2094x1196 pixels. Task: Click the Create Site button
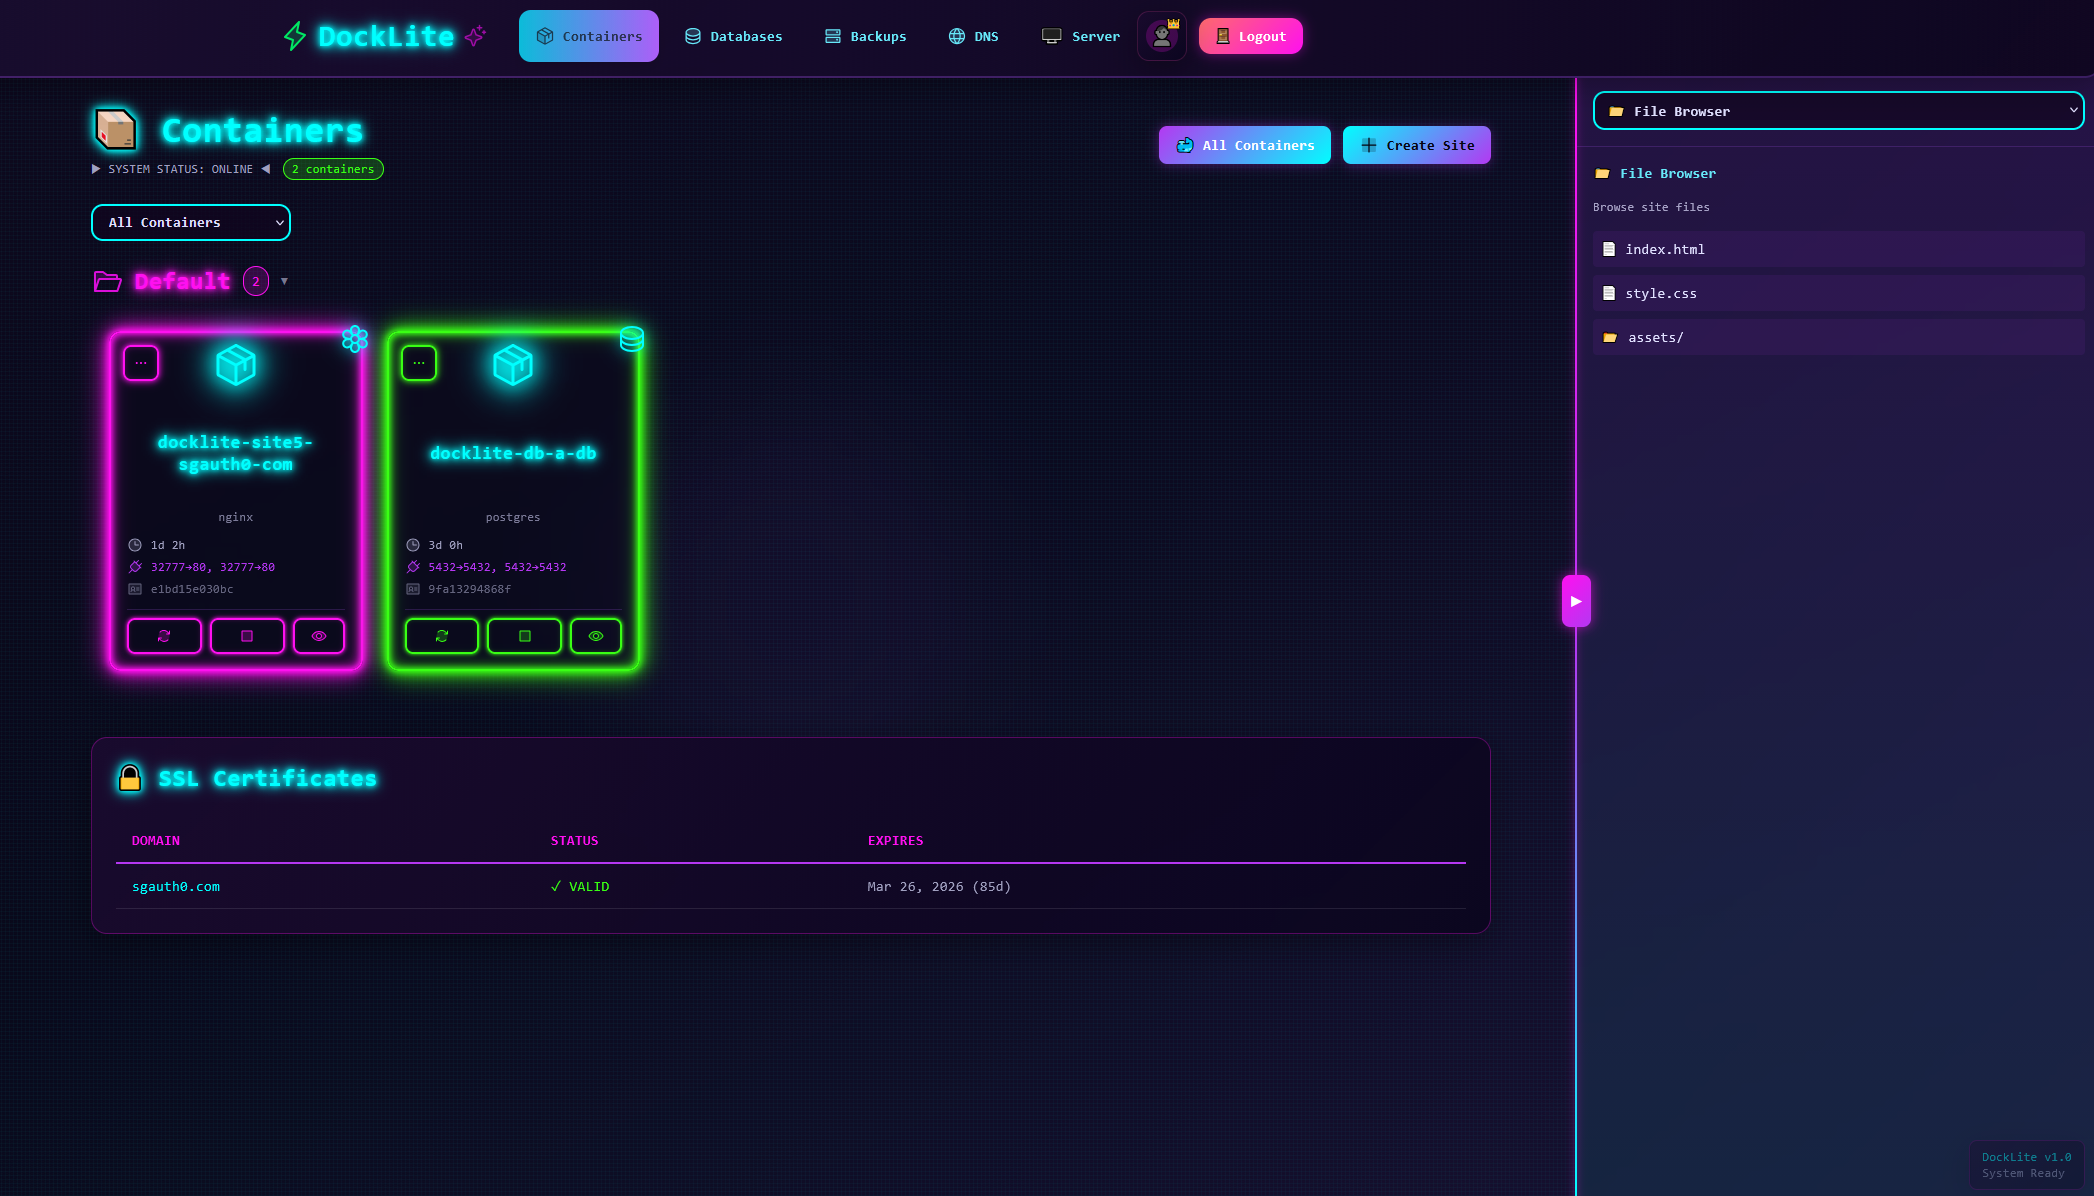click(1416, 145)
